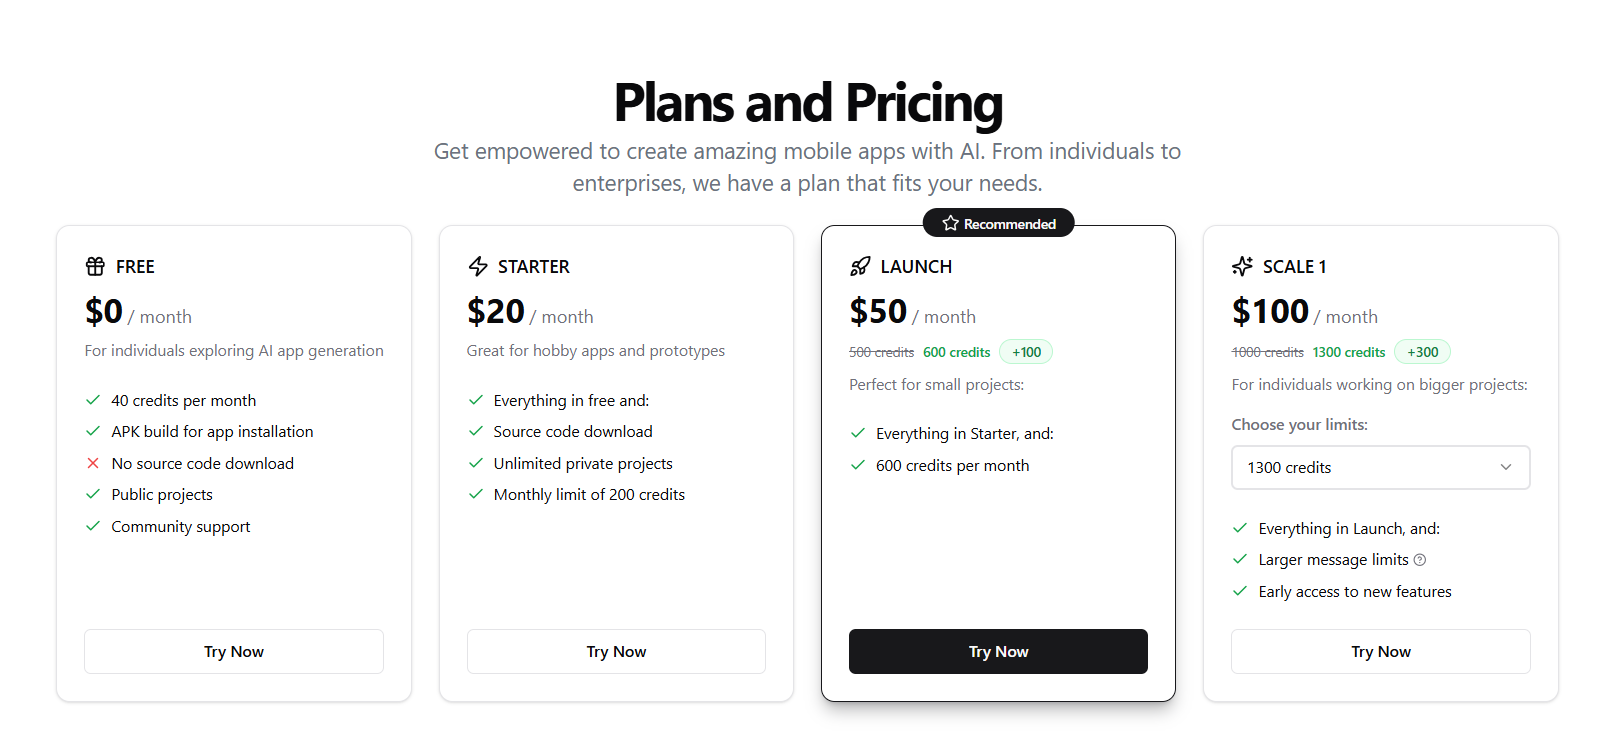Image resolution: width=1604 pixels, height=743 pixels.
Task: Click the gift icon beside FREE
Action: point(95,266)
